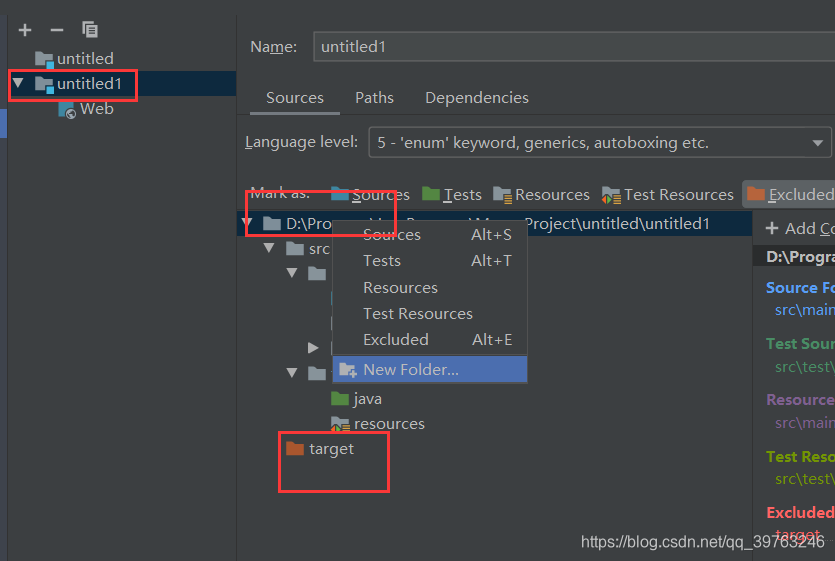Click Add Content Root button
The height and width of the screenshot is (561, 835).
click(x=800, y=229)
